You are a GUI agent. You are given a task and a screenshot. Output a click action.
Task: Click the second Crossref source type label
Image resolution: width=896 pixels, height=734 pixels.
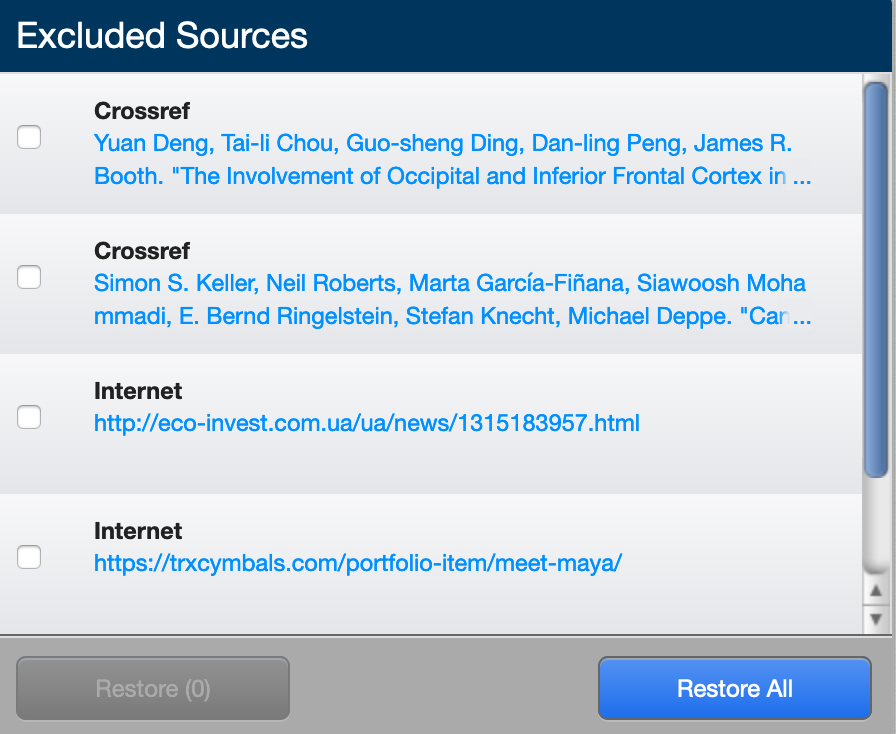141,251
